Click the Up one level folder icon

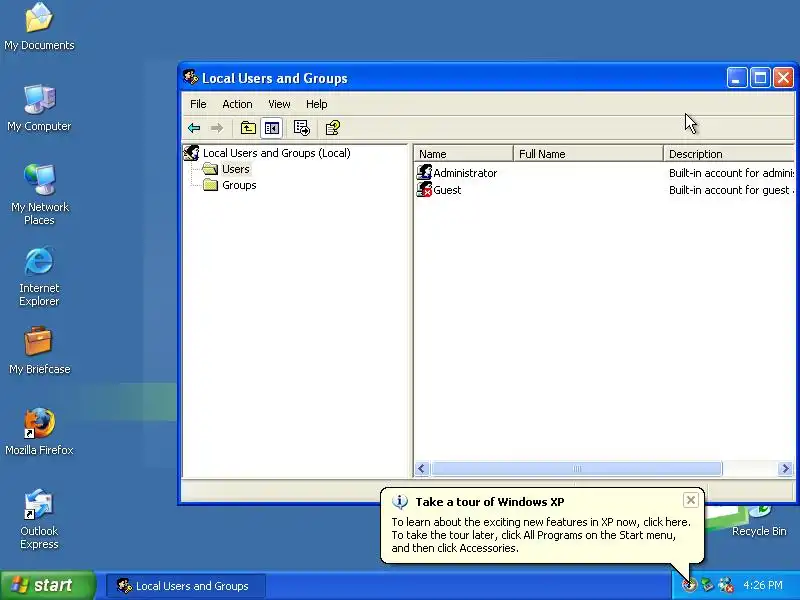248,128
